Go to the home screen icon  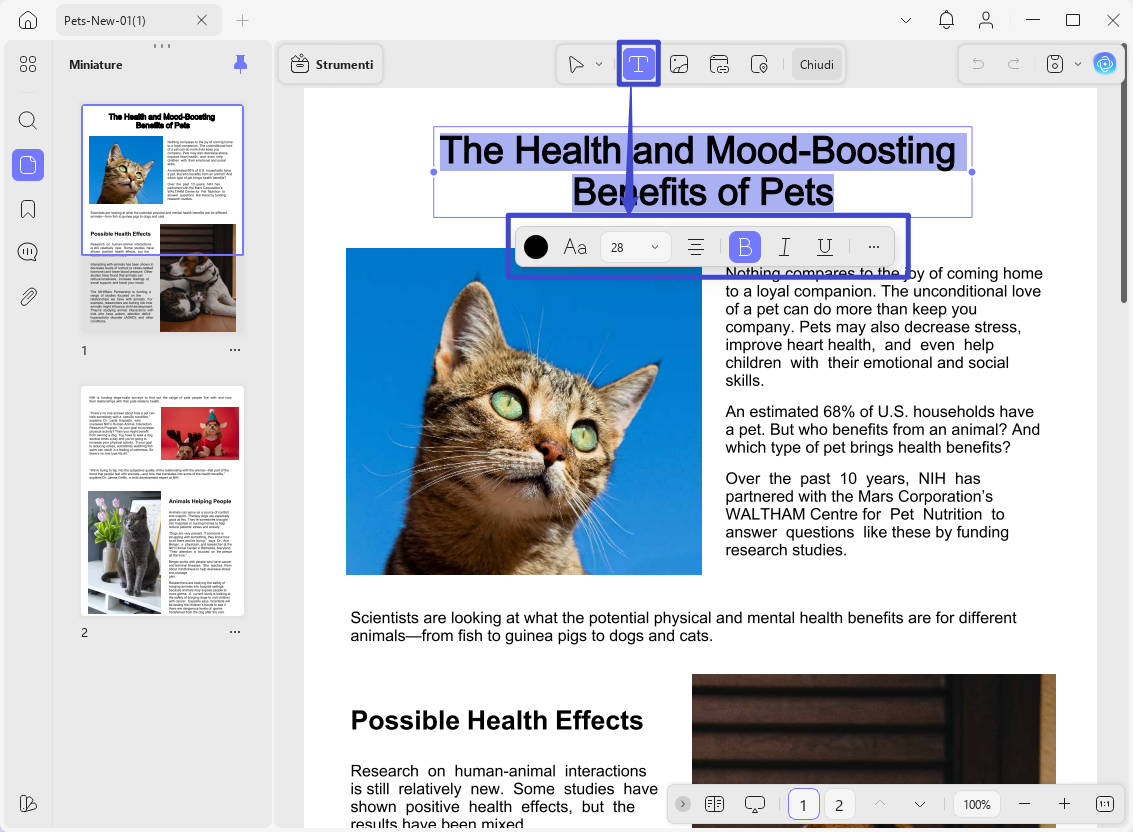click(27, 20)
